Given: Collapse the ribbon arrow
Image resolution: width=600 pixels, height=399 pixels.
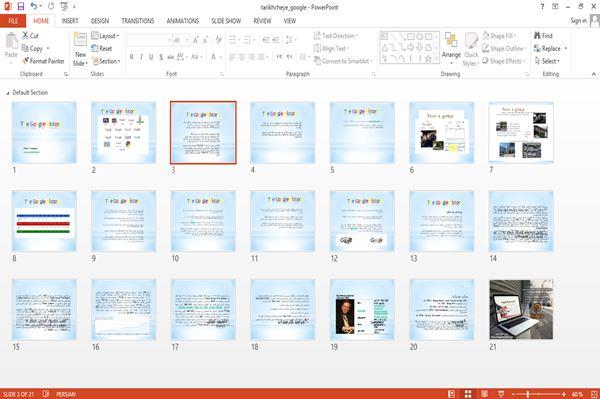Looking at the screenshot, I should 593,74.
